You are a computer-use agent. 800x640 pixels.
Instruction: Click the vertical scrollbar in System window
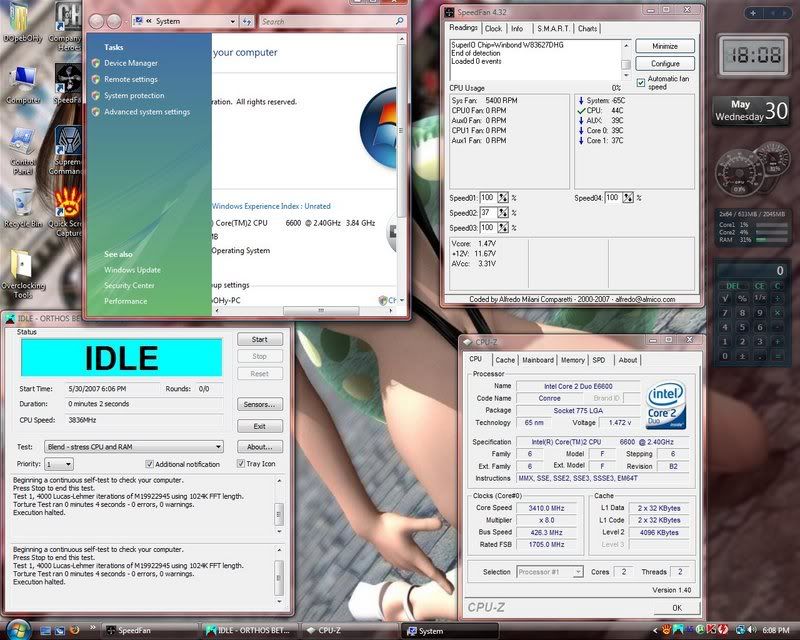[402, 130]
